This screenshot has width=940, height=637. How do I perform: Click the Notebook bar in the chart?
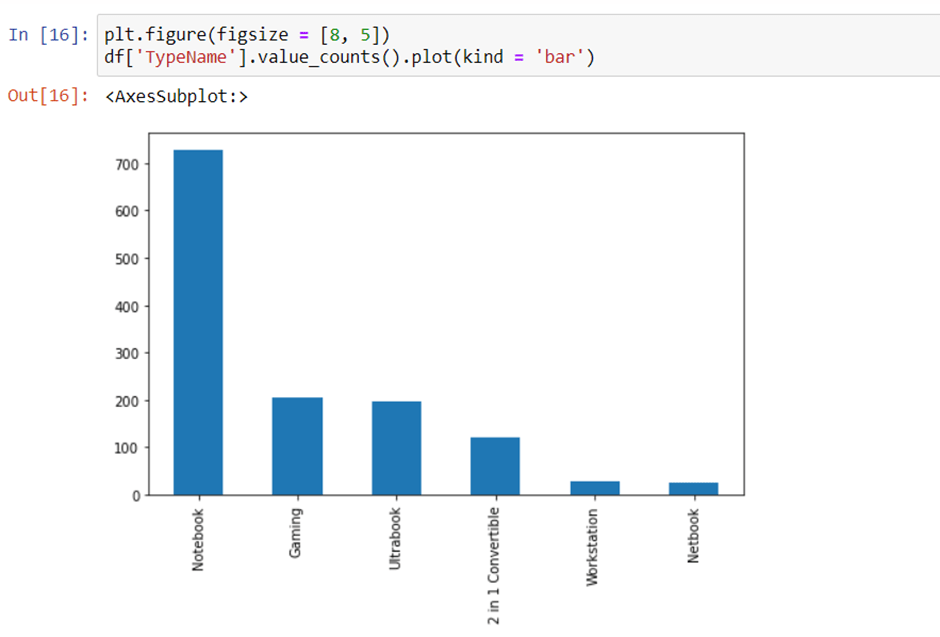198,322
